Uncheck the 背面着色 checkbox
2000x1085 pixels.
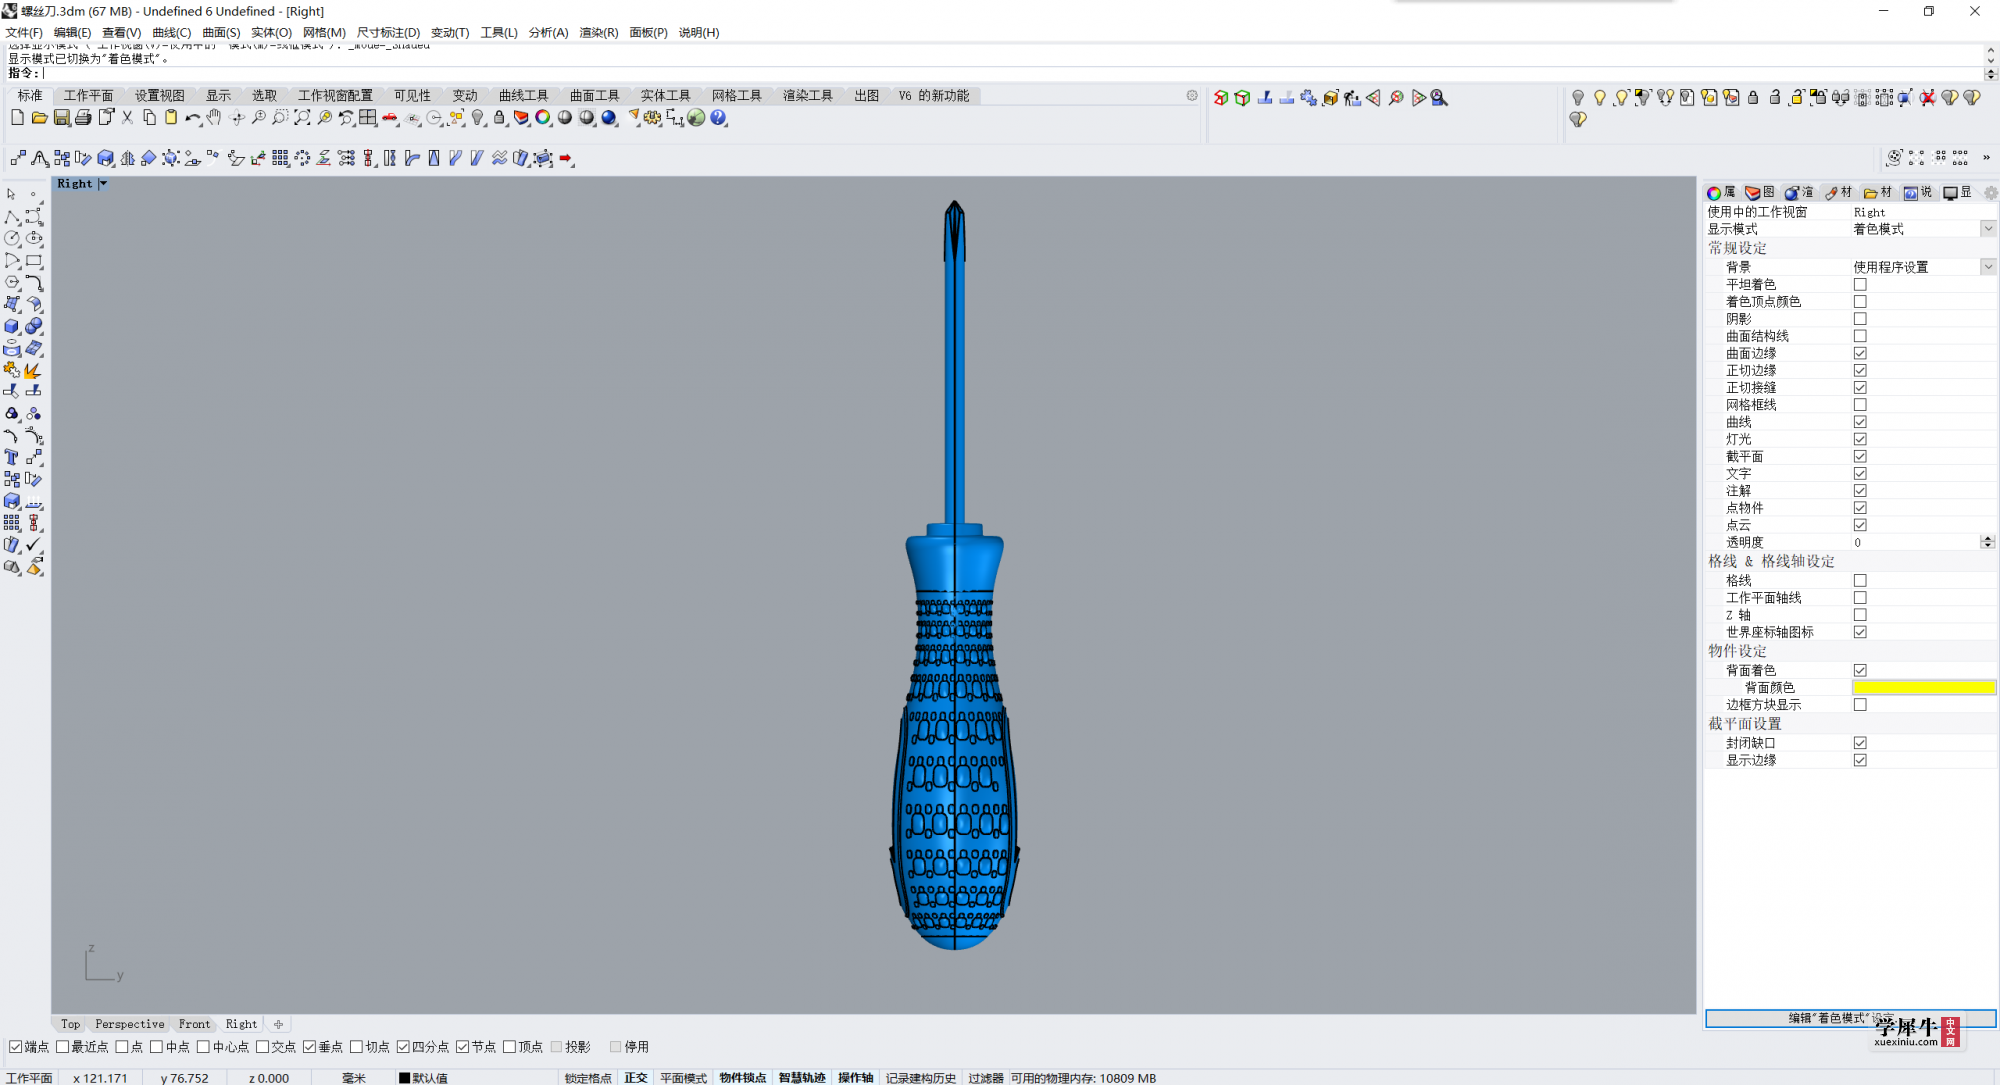tap(1860, 670)
